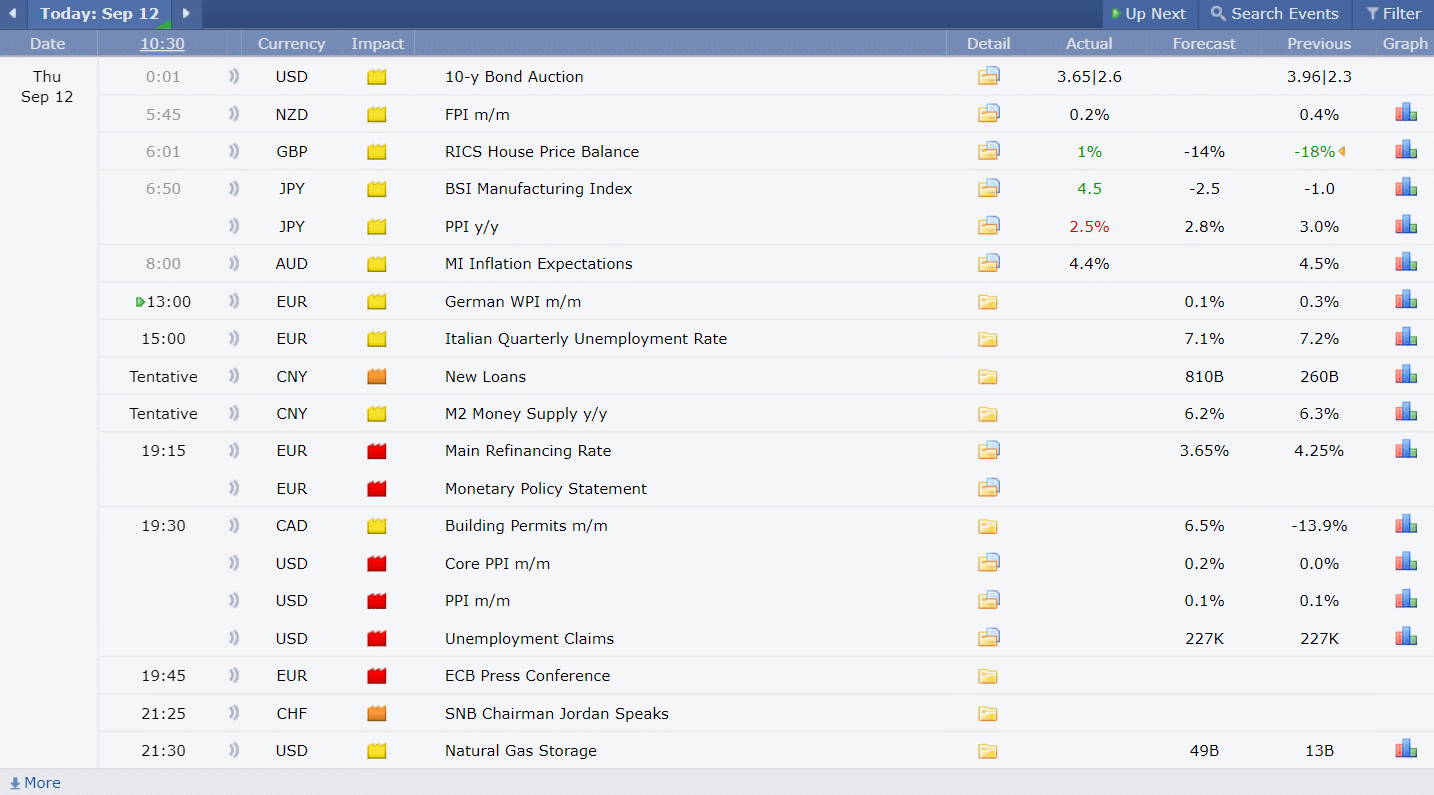Toggle alert sound for German WPI m/m
This screenshot has height=795, width=1434.
tap(234, 301)
